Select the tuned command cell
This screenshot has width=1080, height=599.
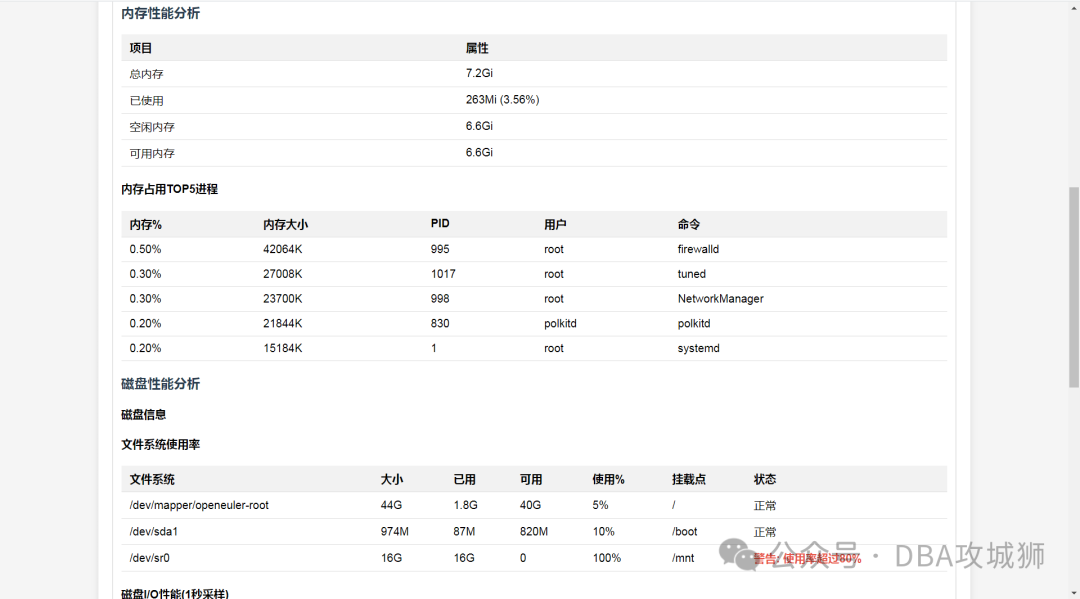(x=692, y=274)
